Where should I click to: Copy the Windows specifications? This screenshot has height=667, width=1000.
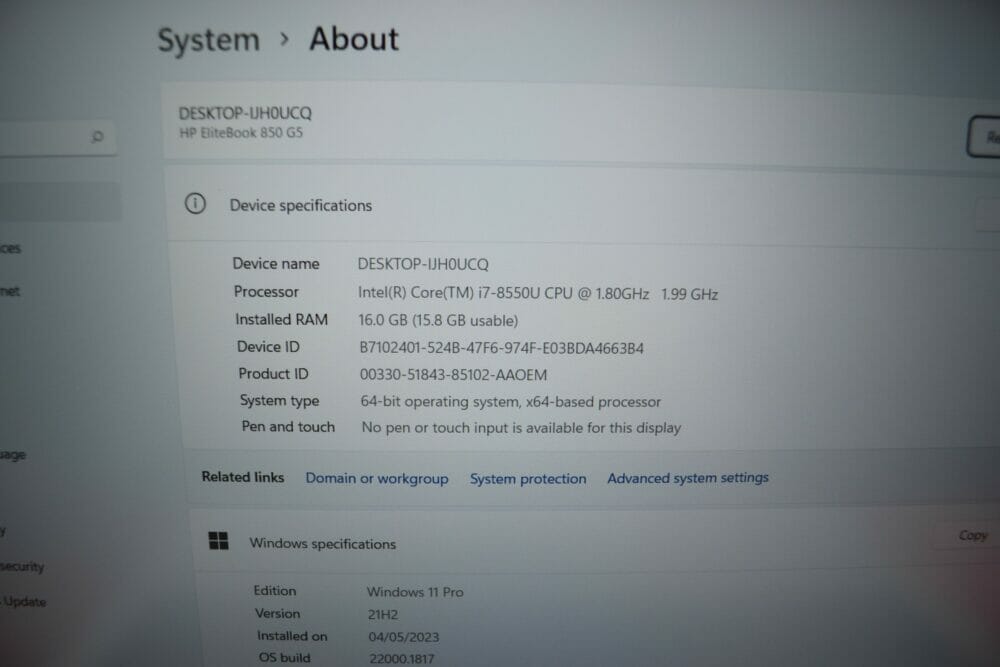coord(973,535)
